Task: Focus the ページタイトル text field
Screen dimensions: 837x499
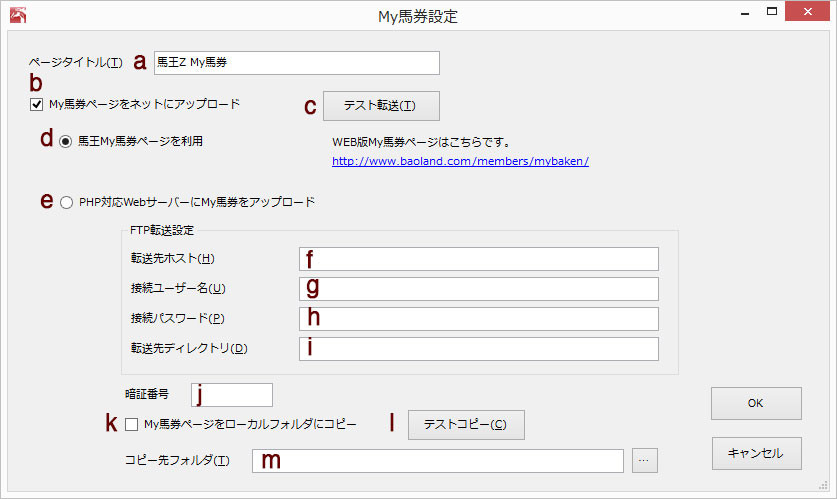Action: pos(297,63)
